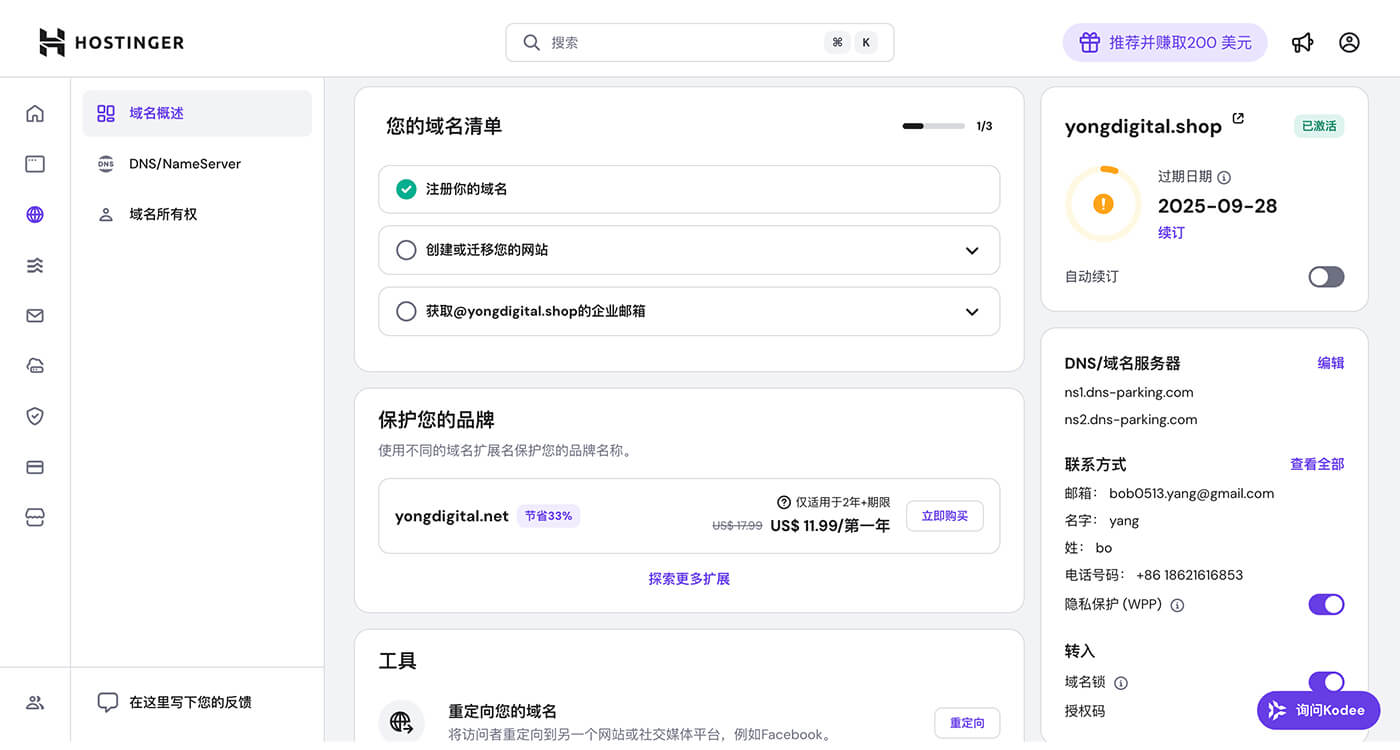Toggle the 自动续订 auto-renew switch

(1326, 277)
